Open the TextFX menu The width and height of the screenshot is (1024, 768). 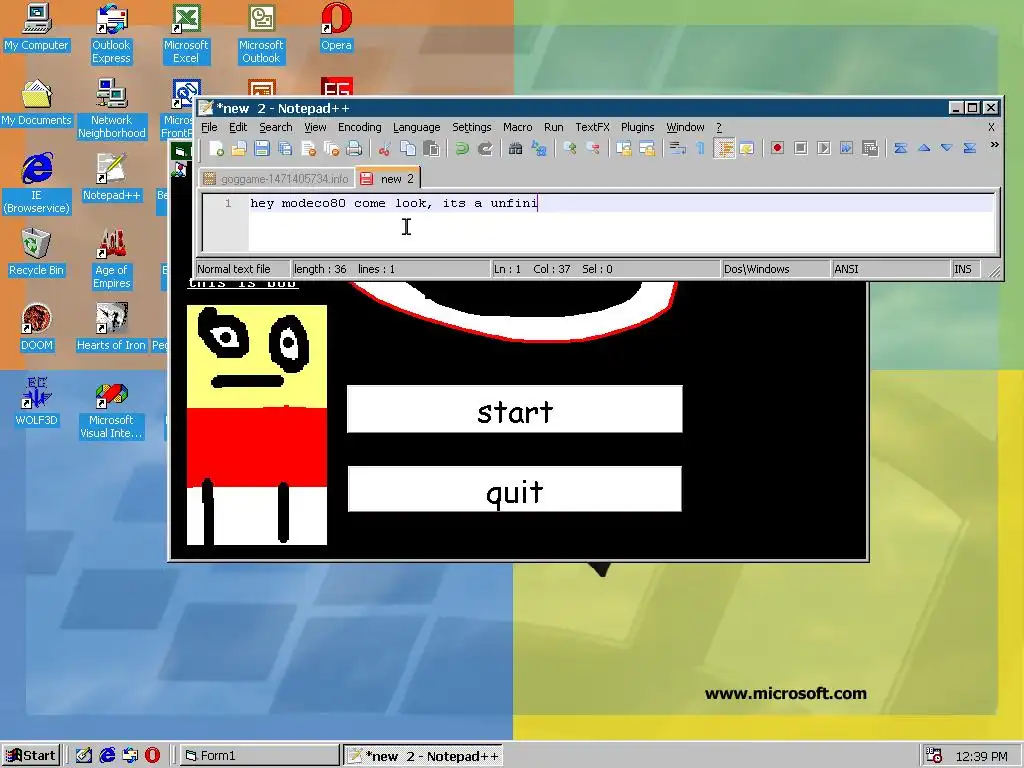click(x=592, y=127)
